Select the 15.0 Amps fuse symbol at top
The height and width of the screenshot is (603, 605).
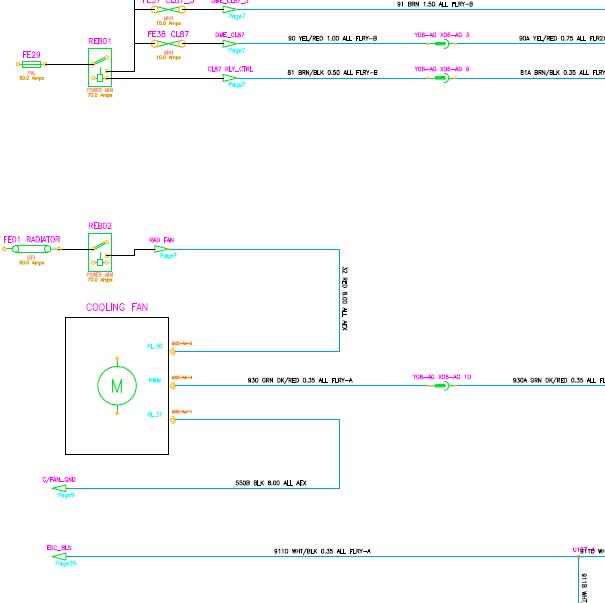point(168,10)
